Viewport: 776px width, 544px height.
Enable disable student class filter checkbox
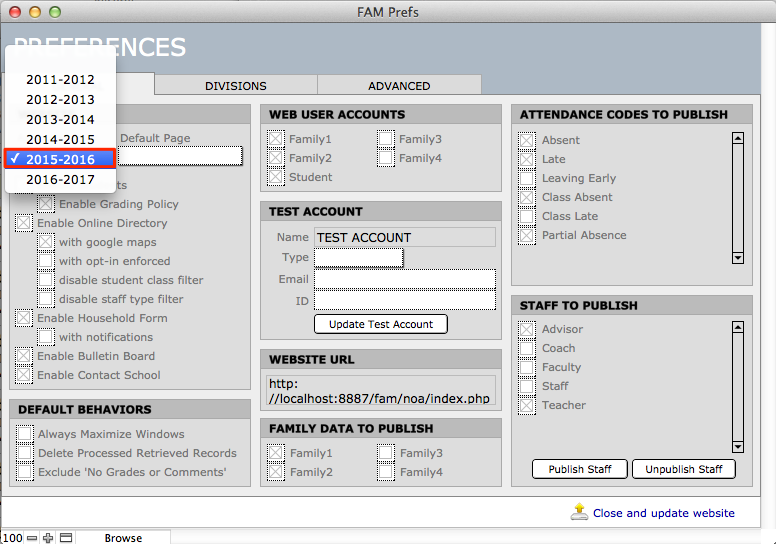46,280
